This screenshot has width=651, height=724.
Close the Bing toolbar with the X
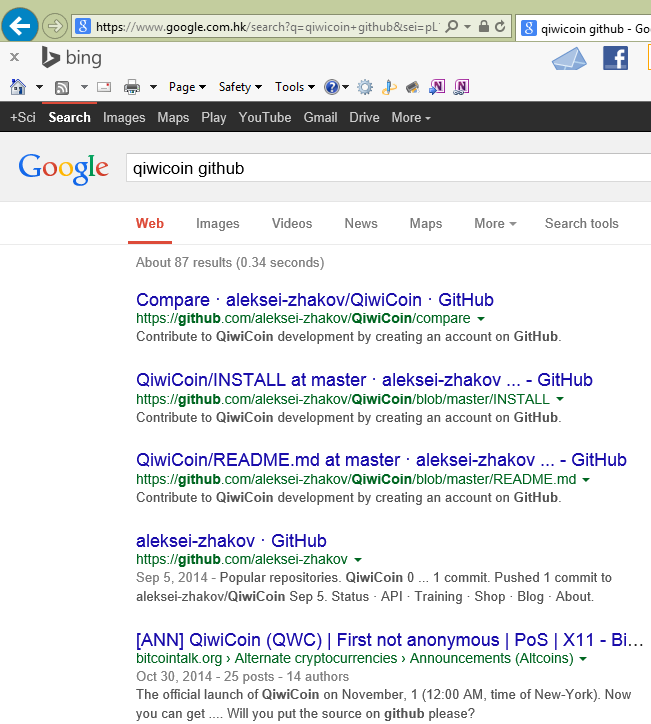pos(14,57)
